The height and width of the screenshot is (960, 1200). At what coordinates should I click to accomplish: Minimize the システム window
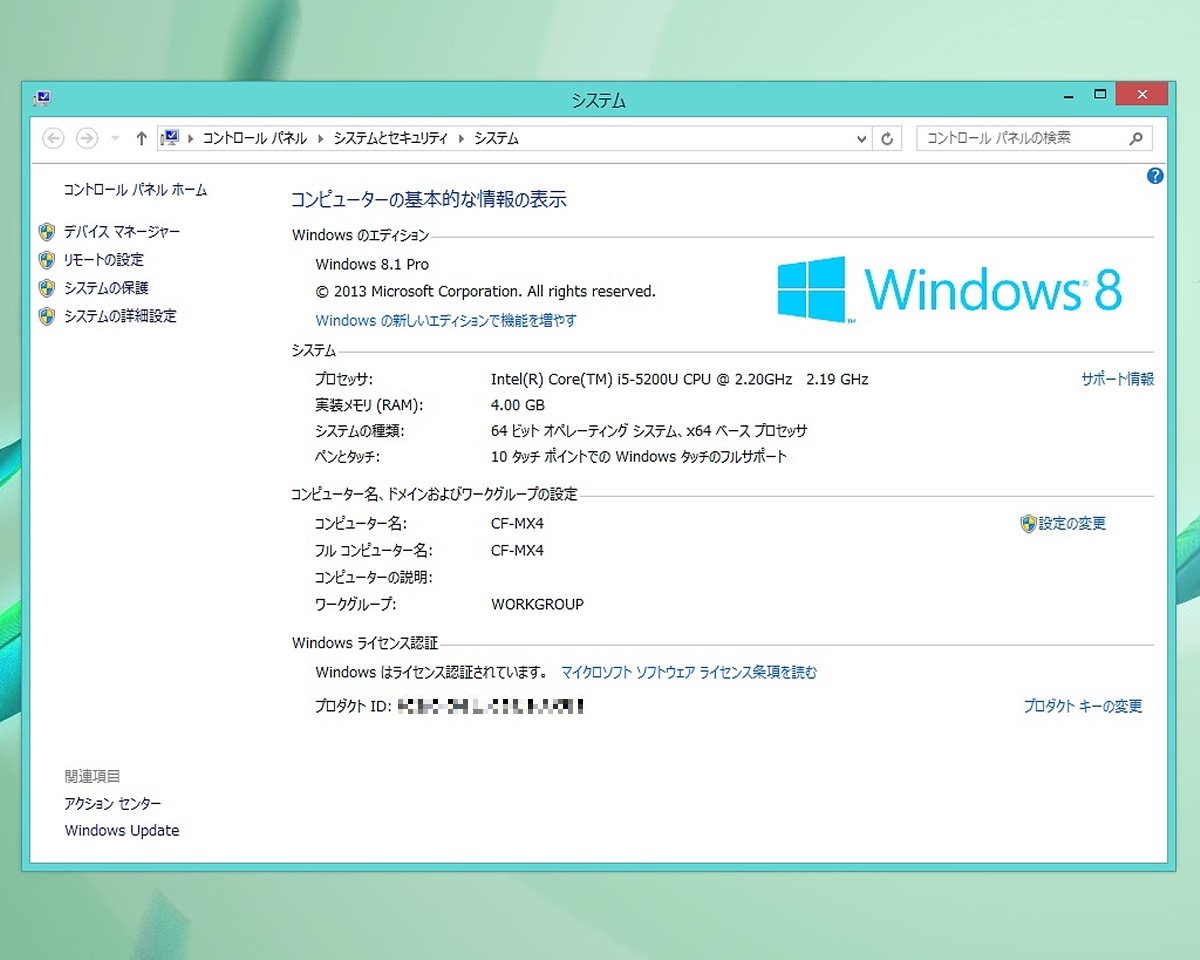click(1071, 96)
